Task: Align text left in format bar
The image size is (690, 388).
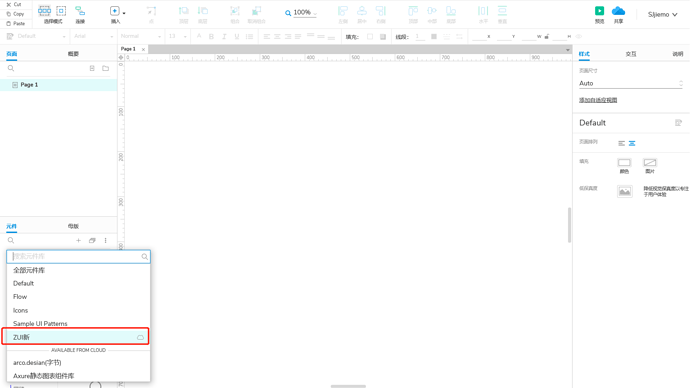Action: coord(267,37)
